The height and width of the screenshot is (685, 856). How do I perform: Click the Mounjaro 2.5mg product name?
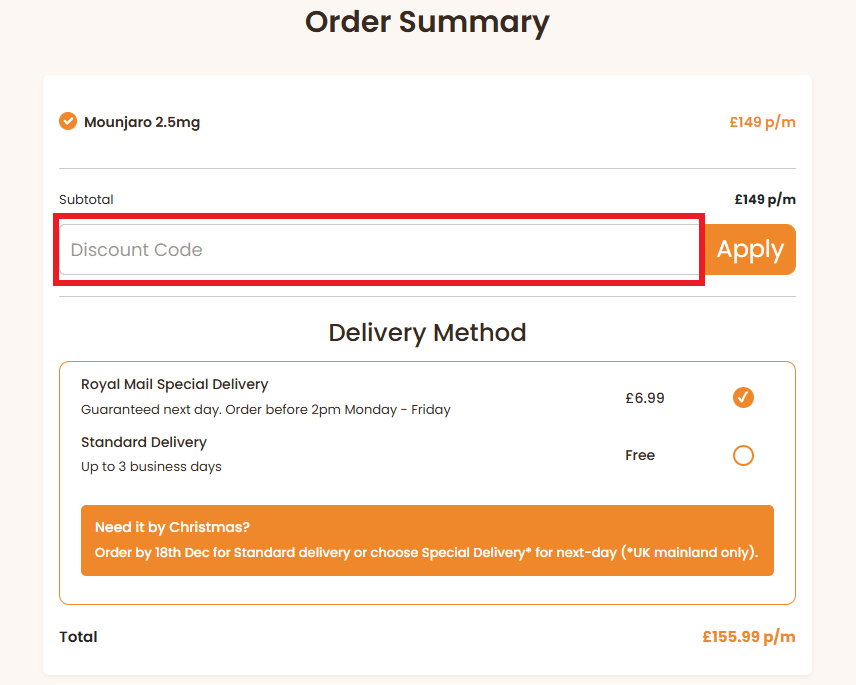[142, 122]
